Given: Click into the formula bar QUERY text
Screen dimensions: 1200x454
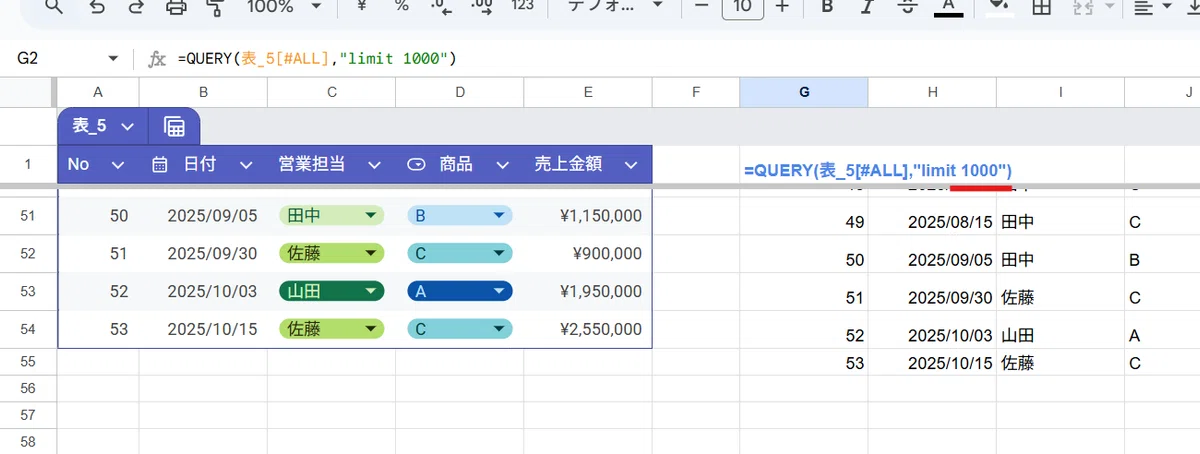Looking at the screenshot, I should coord(317,59).
